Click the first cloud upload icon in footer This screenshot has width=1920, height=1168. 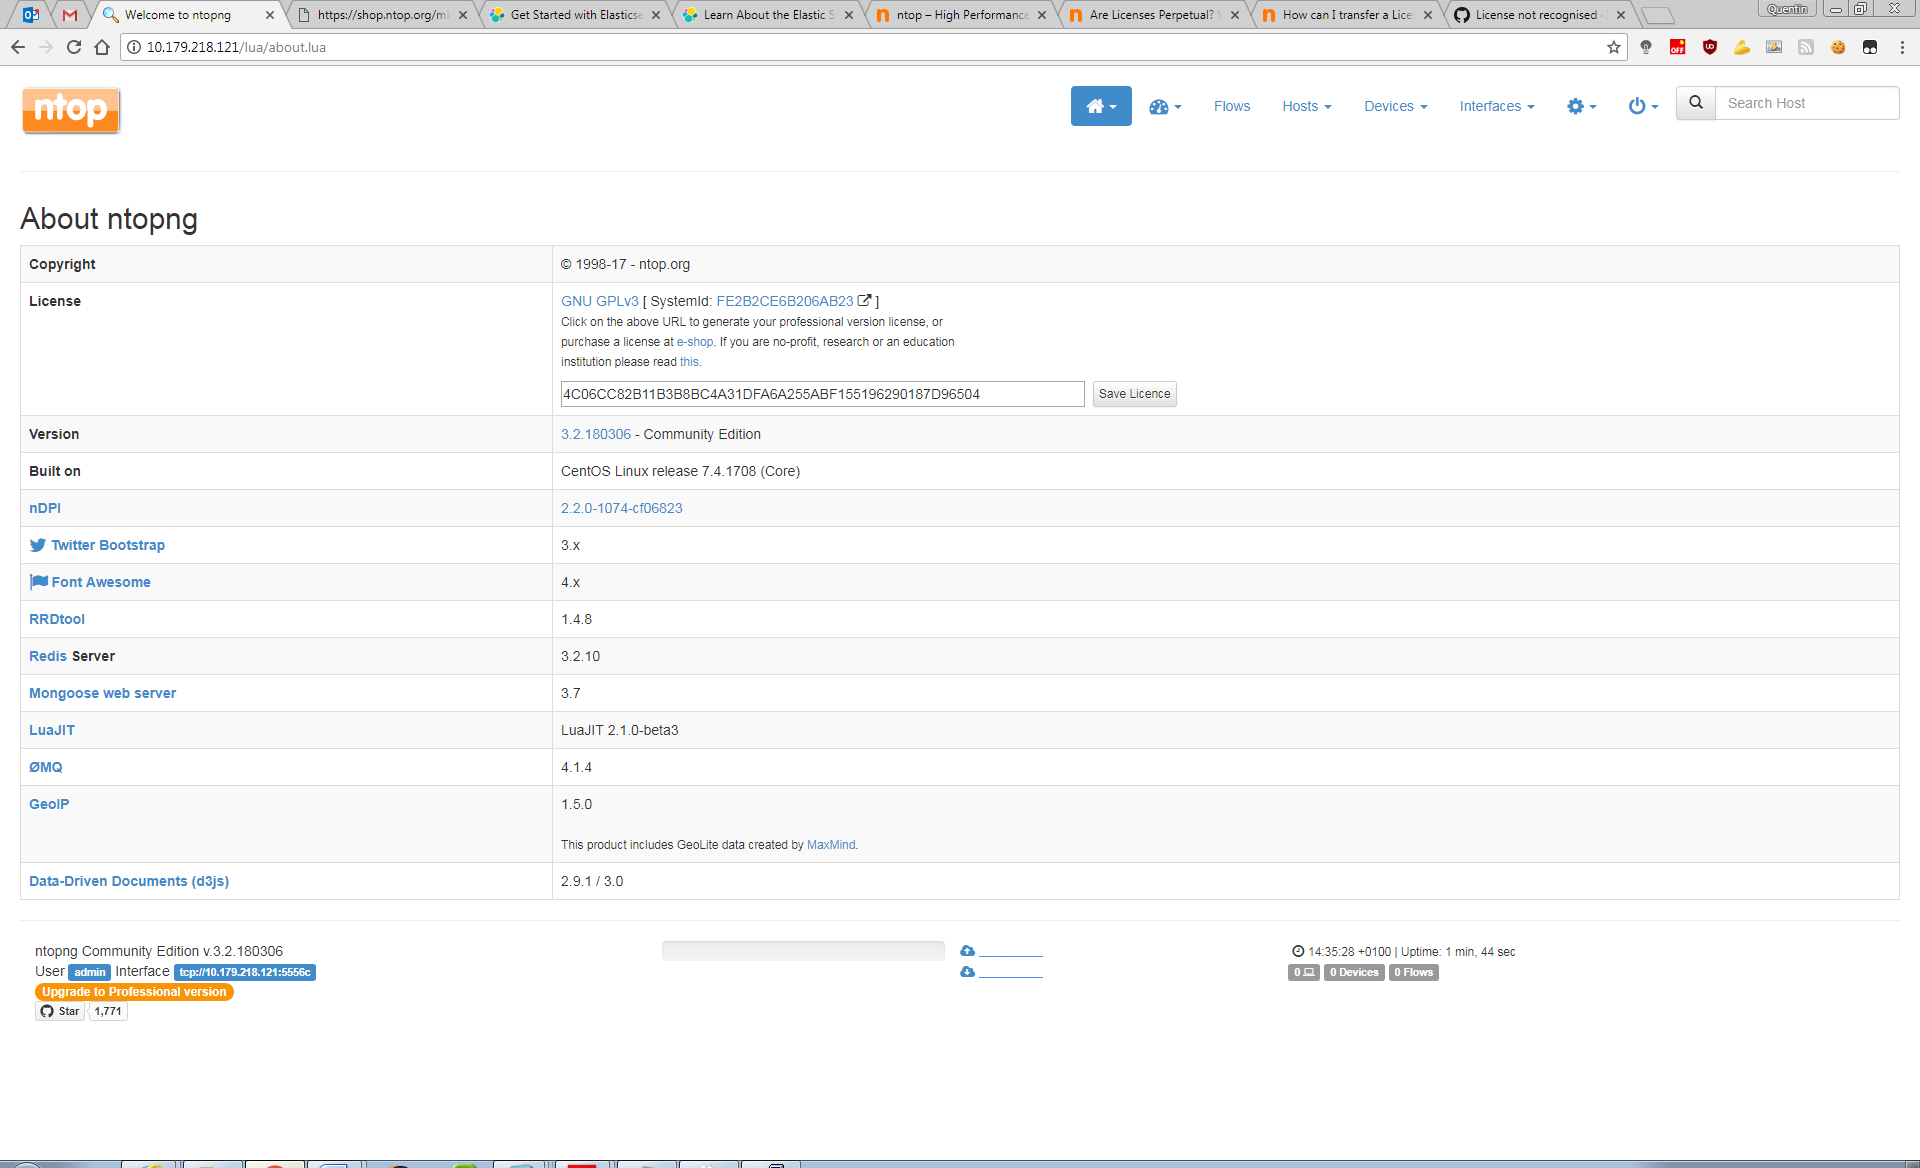pyautogui.click(x=966, y=951)
